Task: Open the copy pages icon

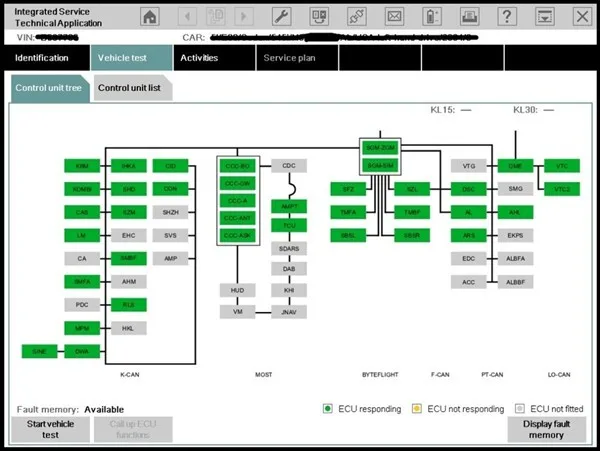Action: click(215, 17)
